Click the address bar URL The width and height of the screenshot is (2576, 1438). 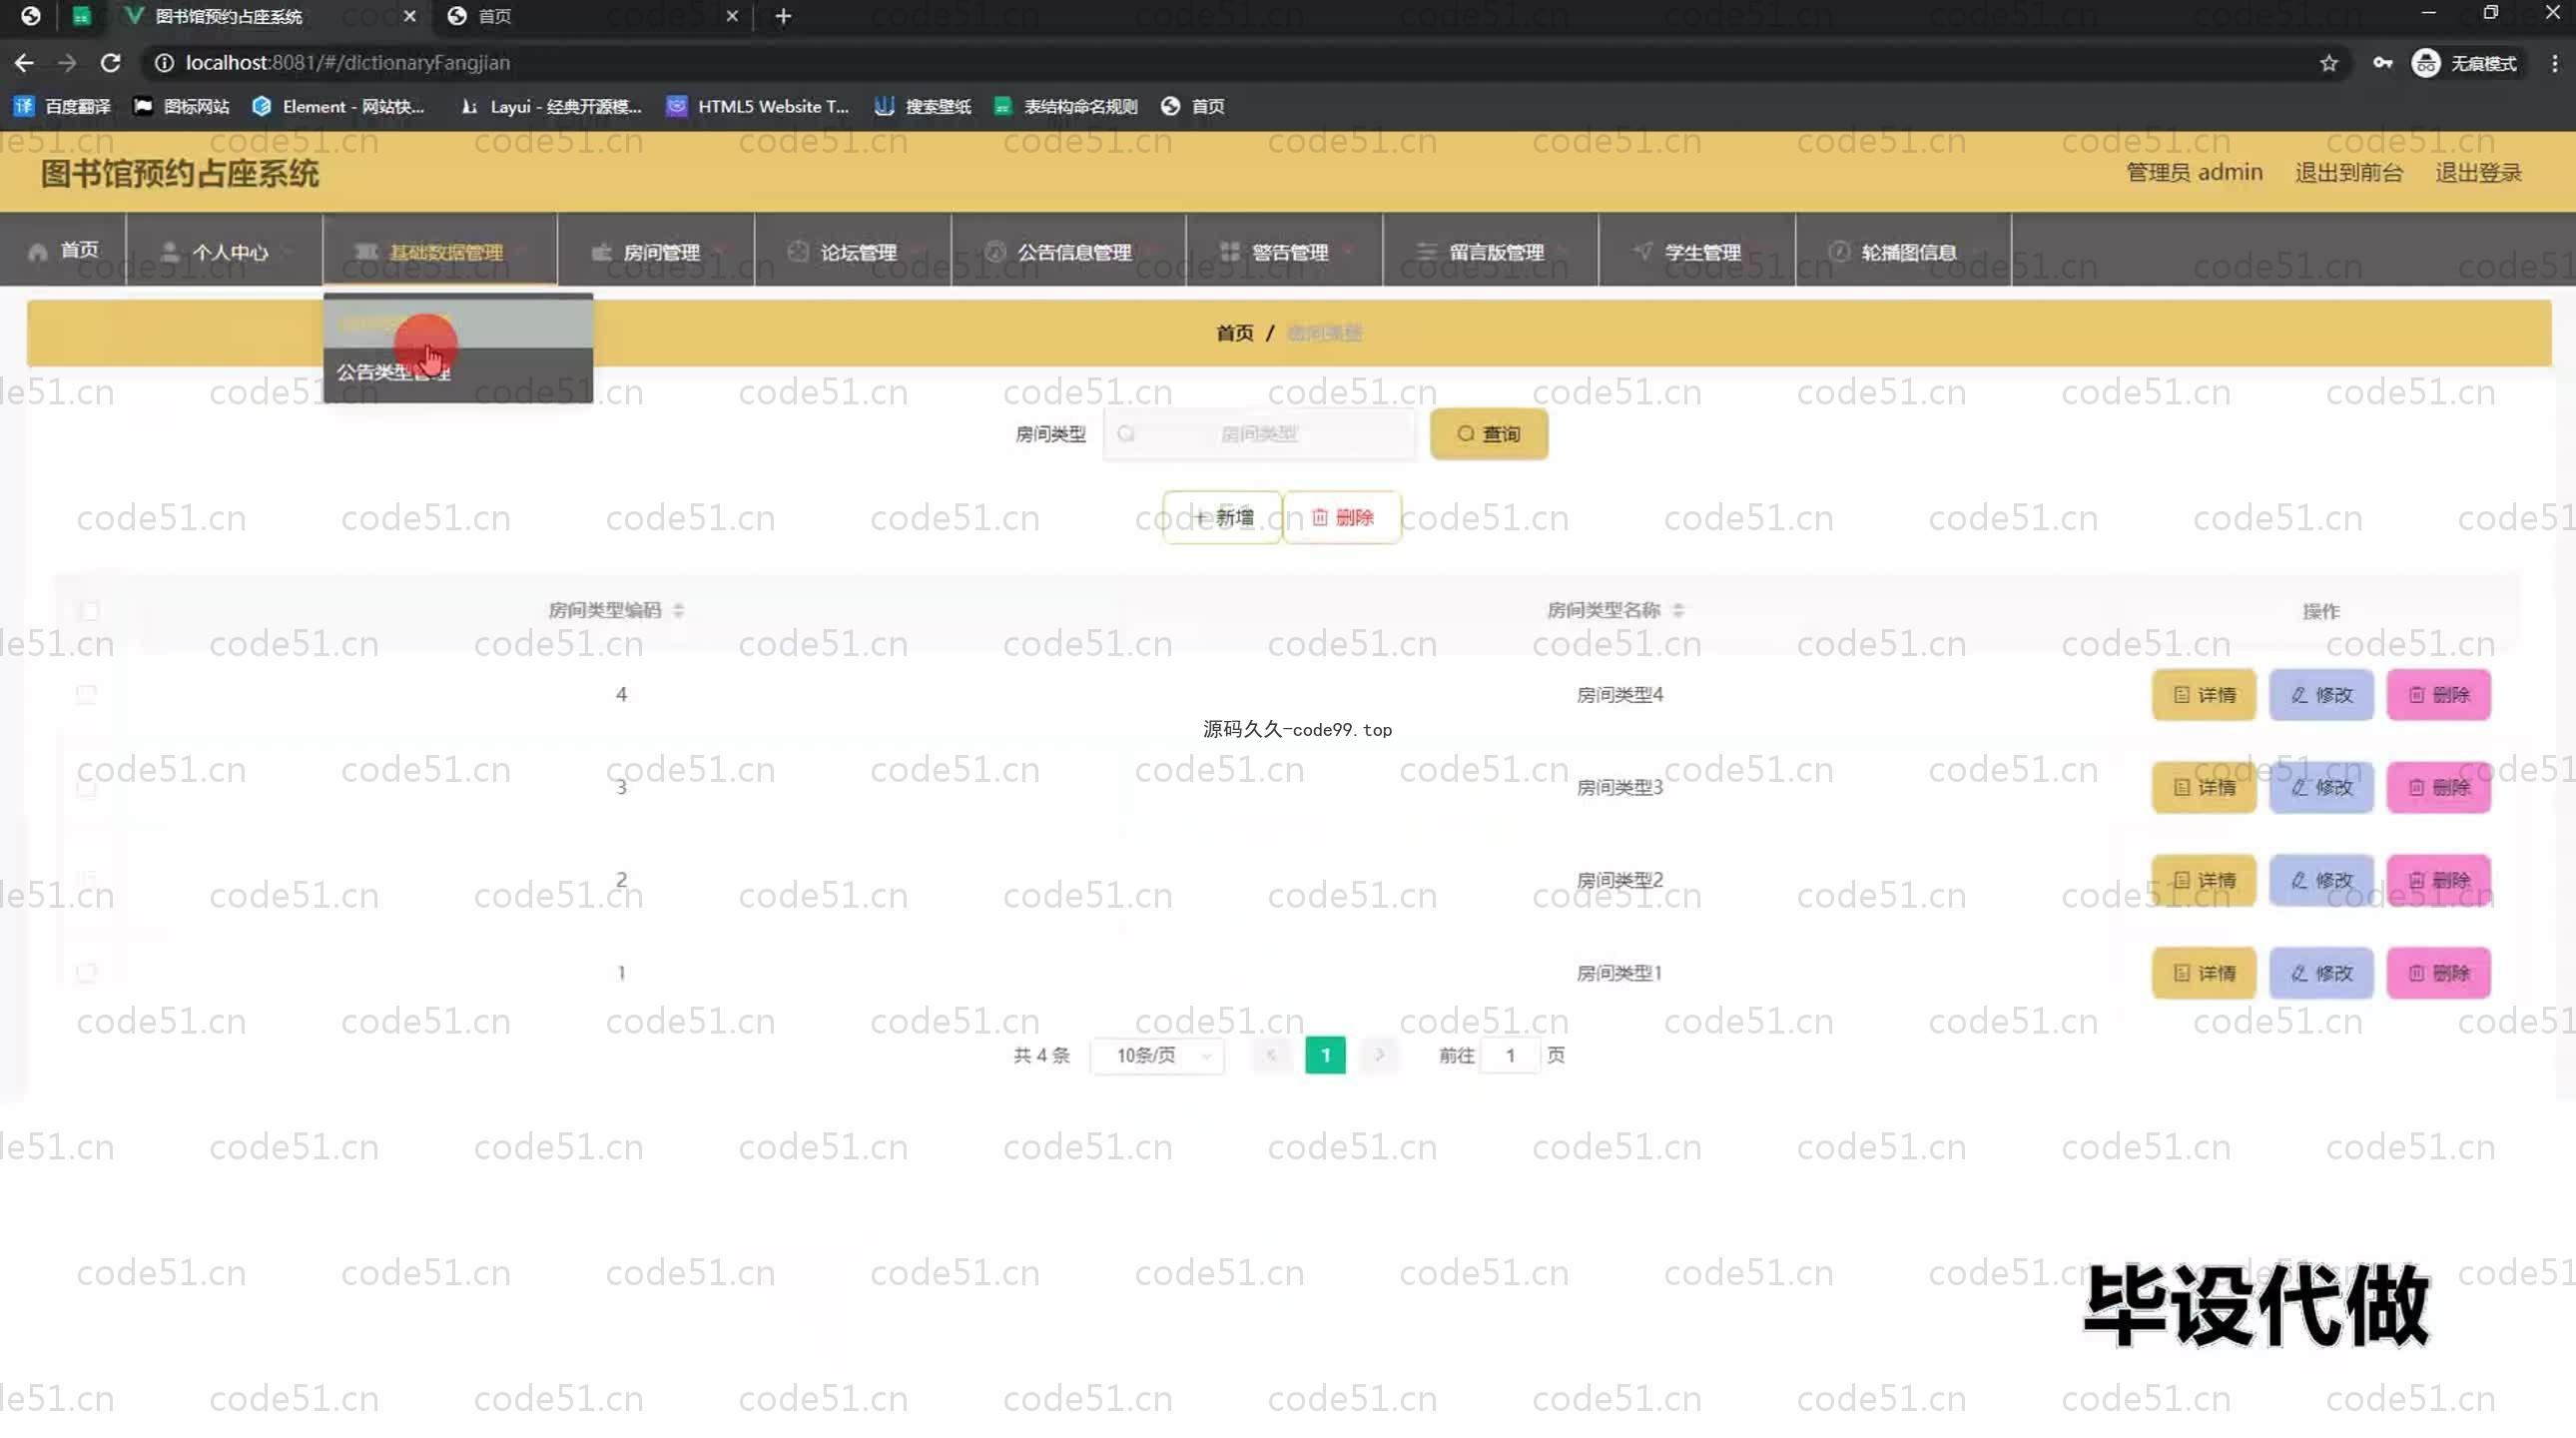point(347,63)
